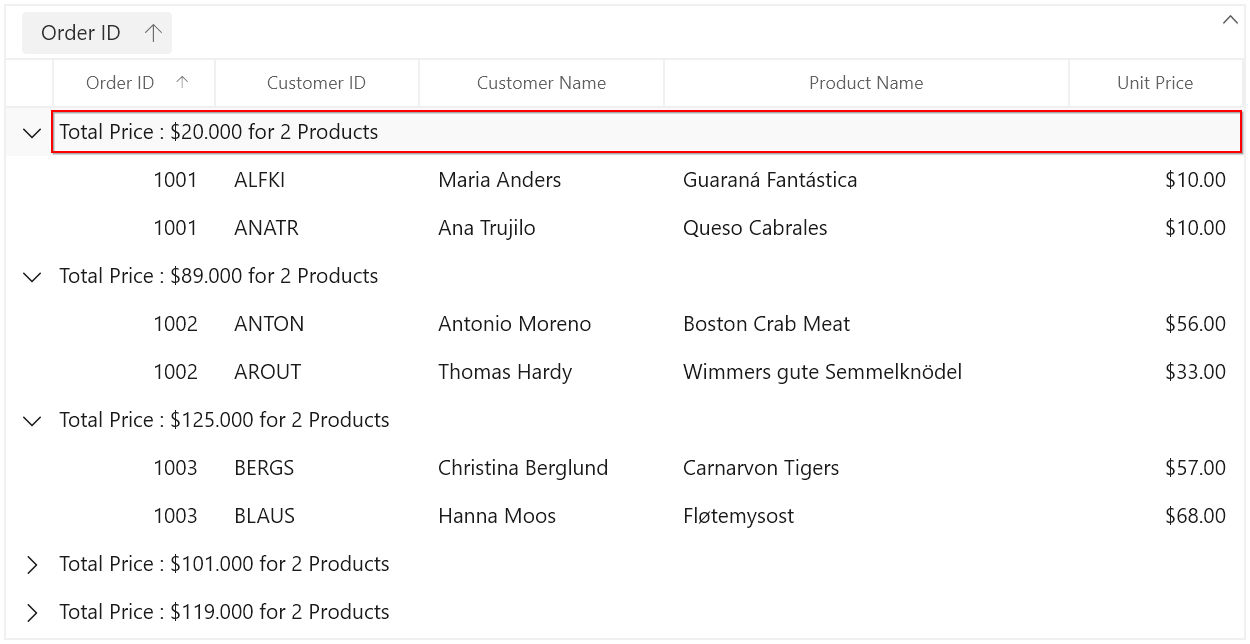This screenshot has width=1250, height=644.
Task: Click the ALFKI customer ID cell
Action: pos(318,180)
